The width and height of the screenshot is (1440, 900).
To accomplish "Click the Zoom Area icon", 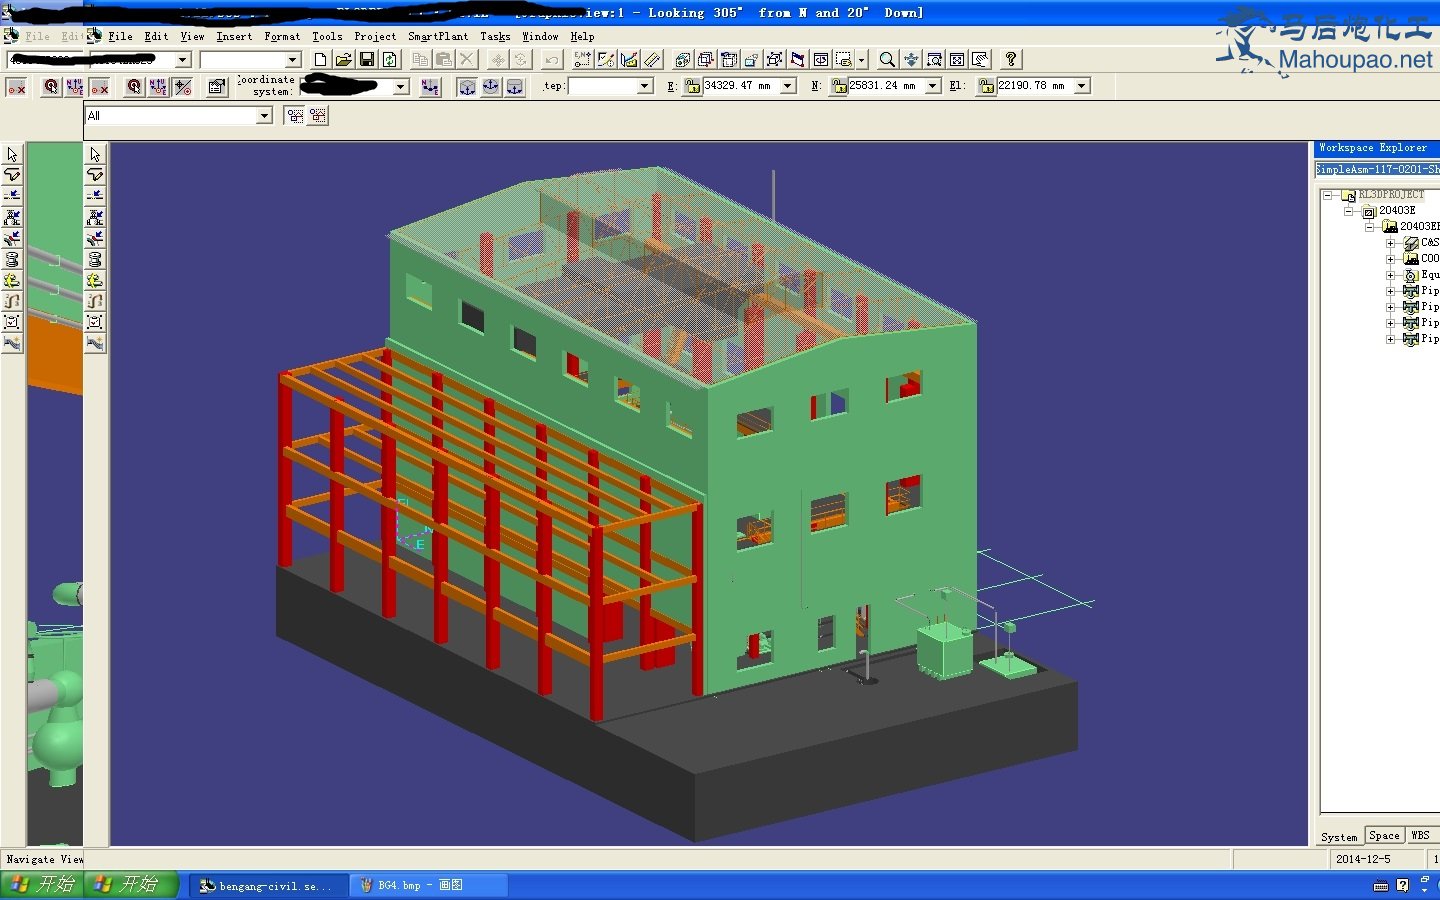I will (x=934, y=59).
